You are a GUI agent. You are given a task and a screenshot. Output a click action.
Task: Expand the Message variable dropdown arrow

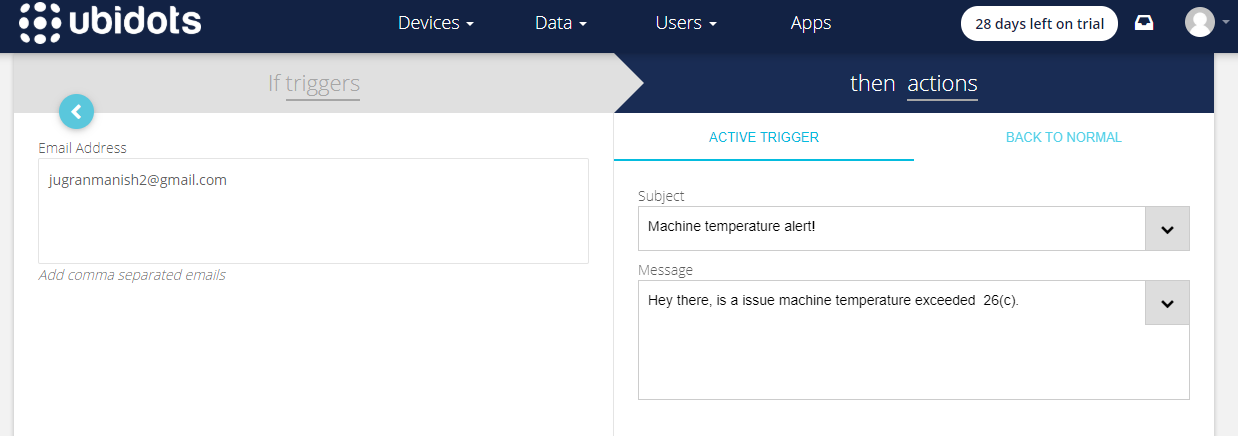[1167, 303]
